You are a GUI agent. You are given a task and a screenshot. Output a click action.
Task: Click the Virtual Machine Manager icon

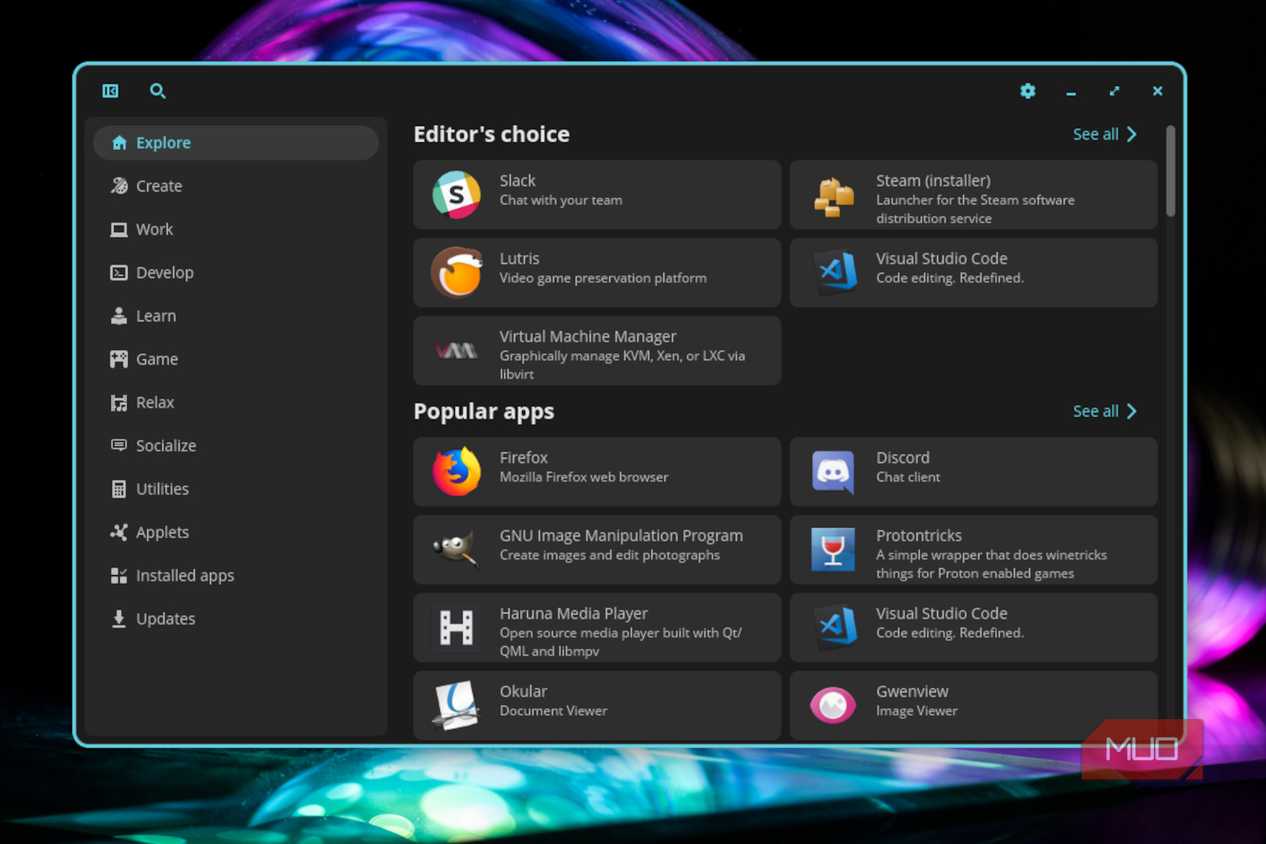(456, 350)
